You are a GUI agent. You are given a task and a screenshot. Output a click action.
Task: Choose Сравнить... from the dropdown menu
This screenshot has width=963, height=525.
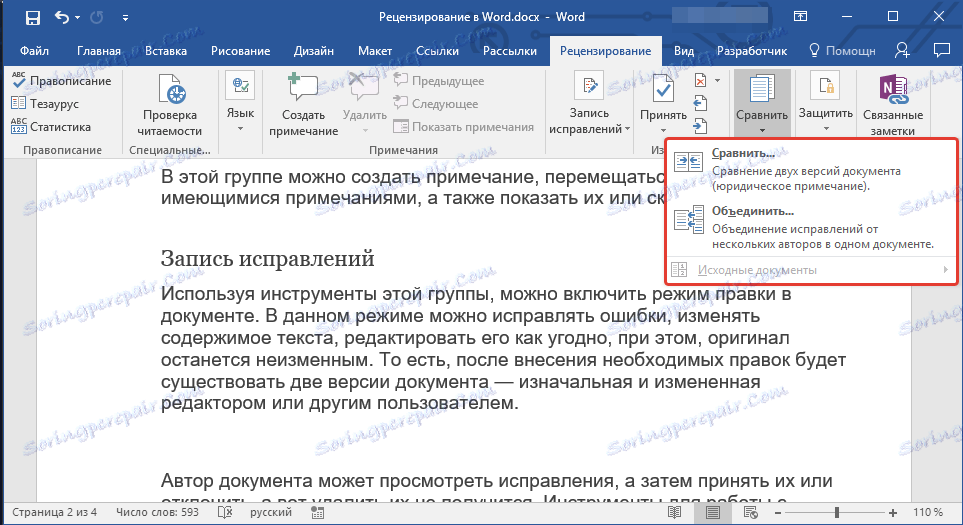pyautogui.click(x=743, y=154)
